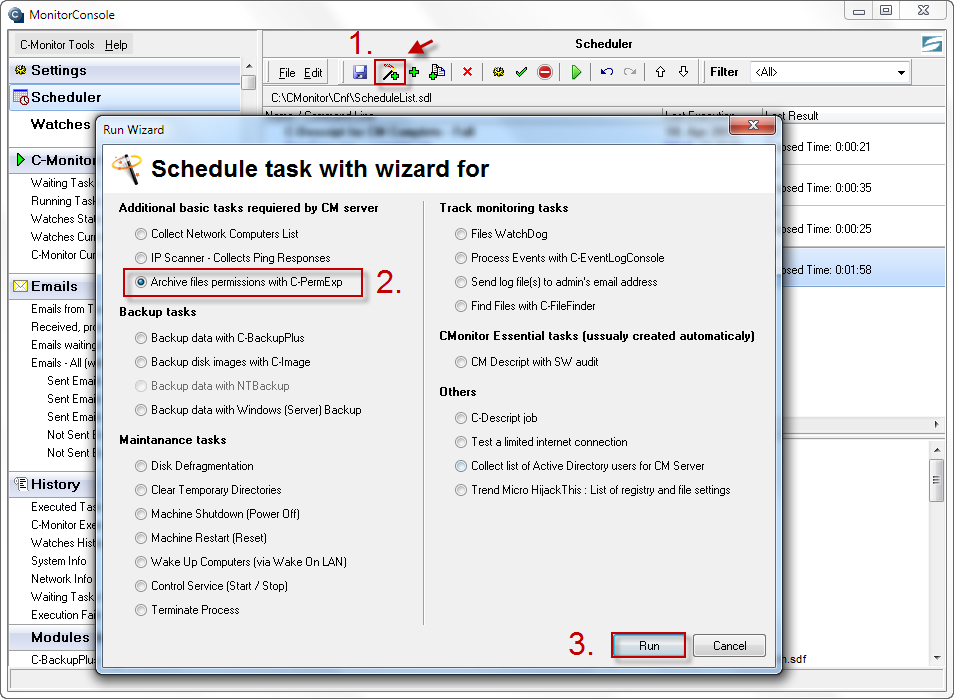Select Collect list of Active Directory users
The image size is (954, 699).
580,466
